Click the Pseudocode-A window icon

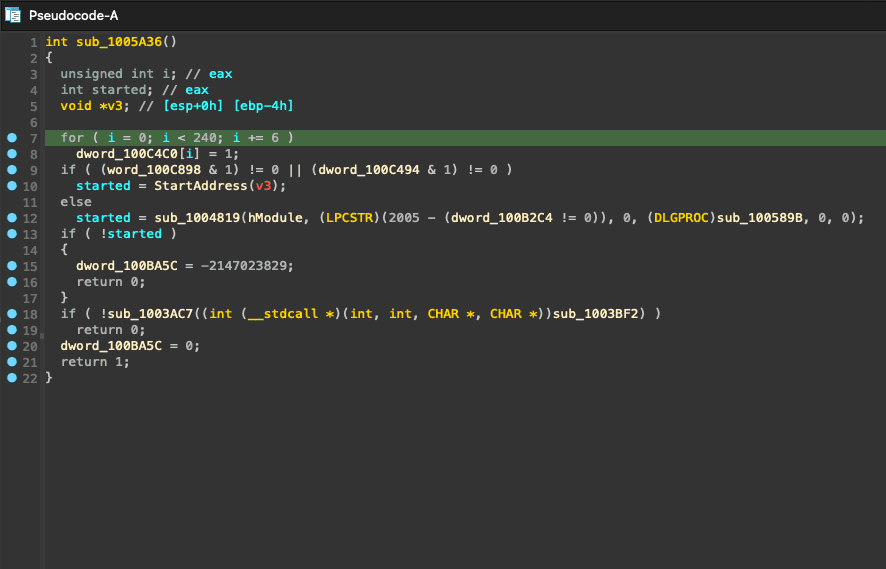tap(14, 15)
